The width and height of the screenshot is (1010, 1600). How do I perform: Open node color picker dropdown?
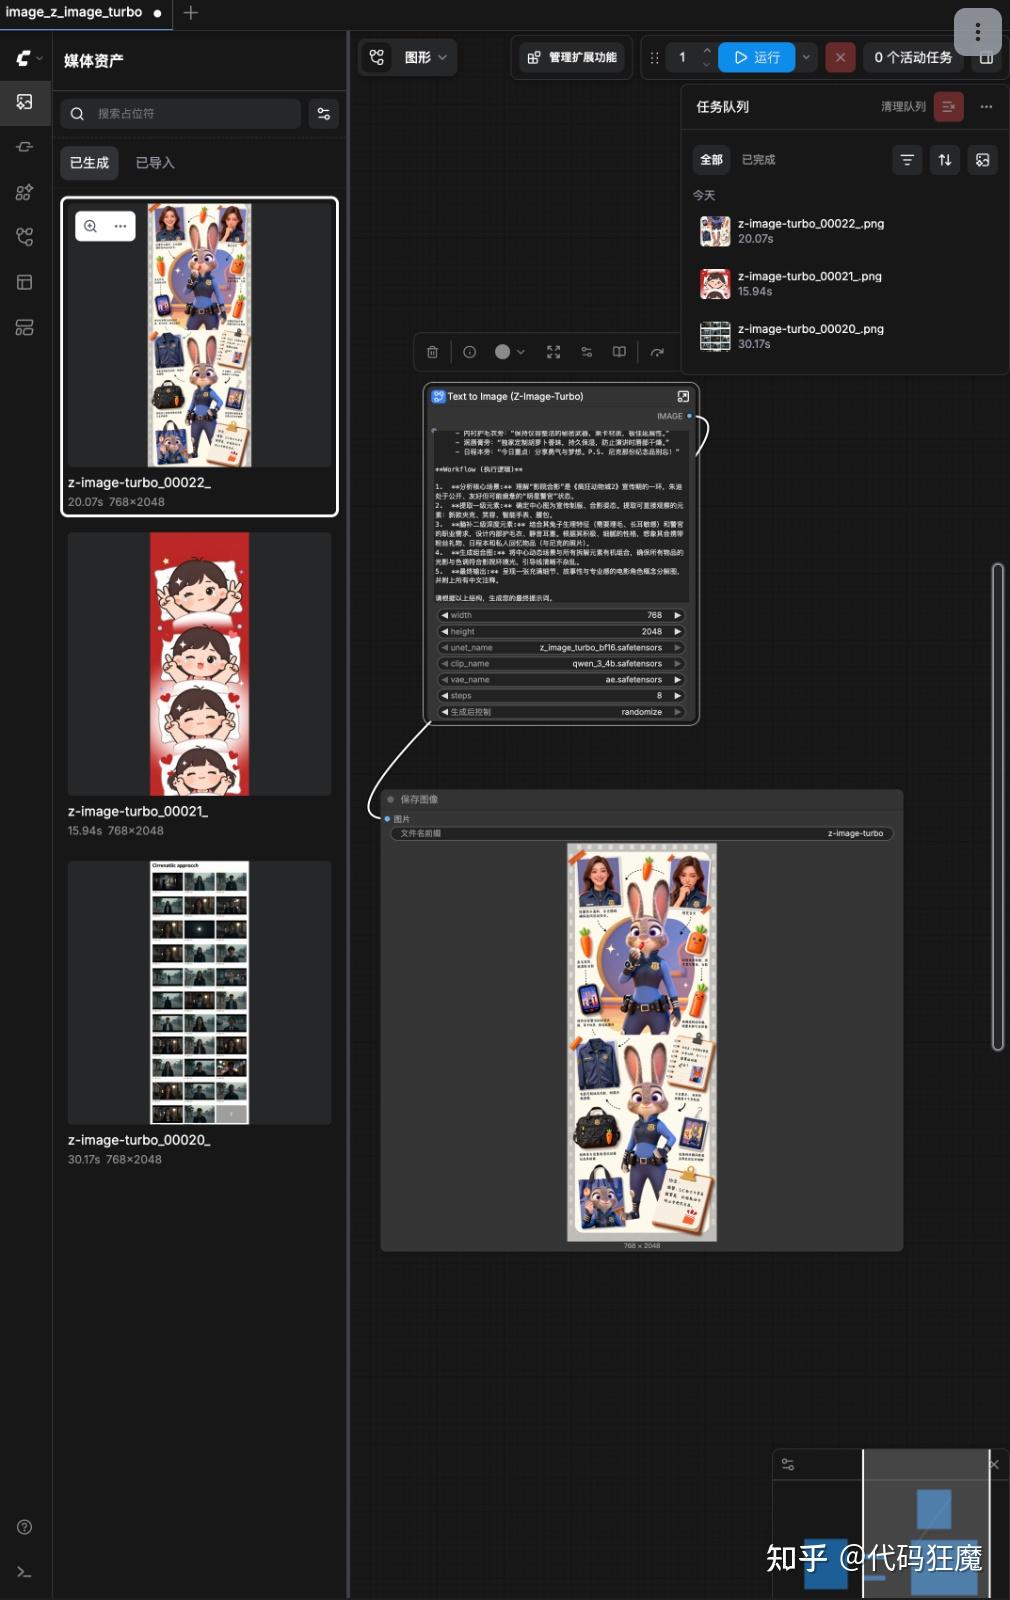[x=510, y=352]
